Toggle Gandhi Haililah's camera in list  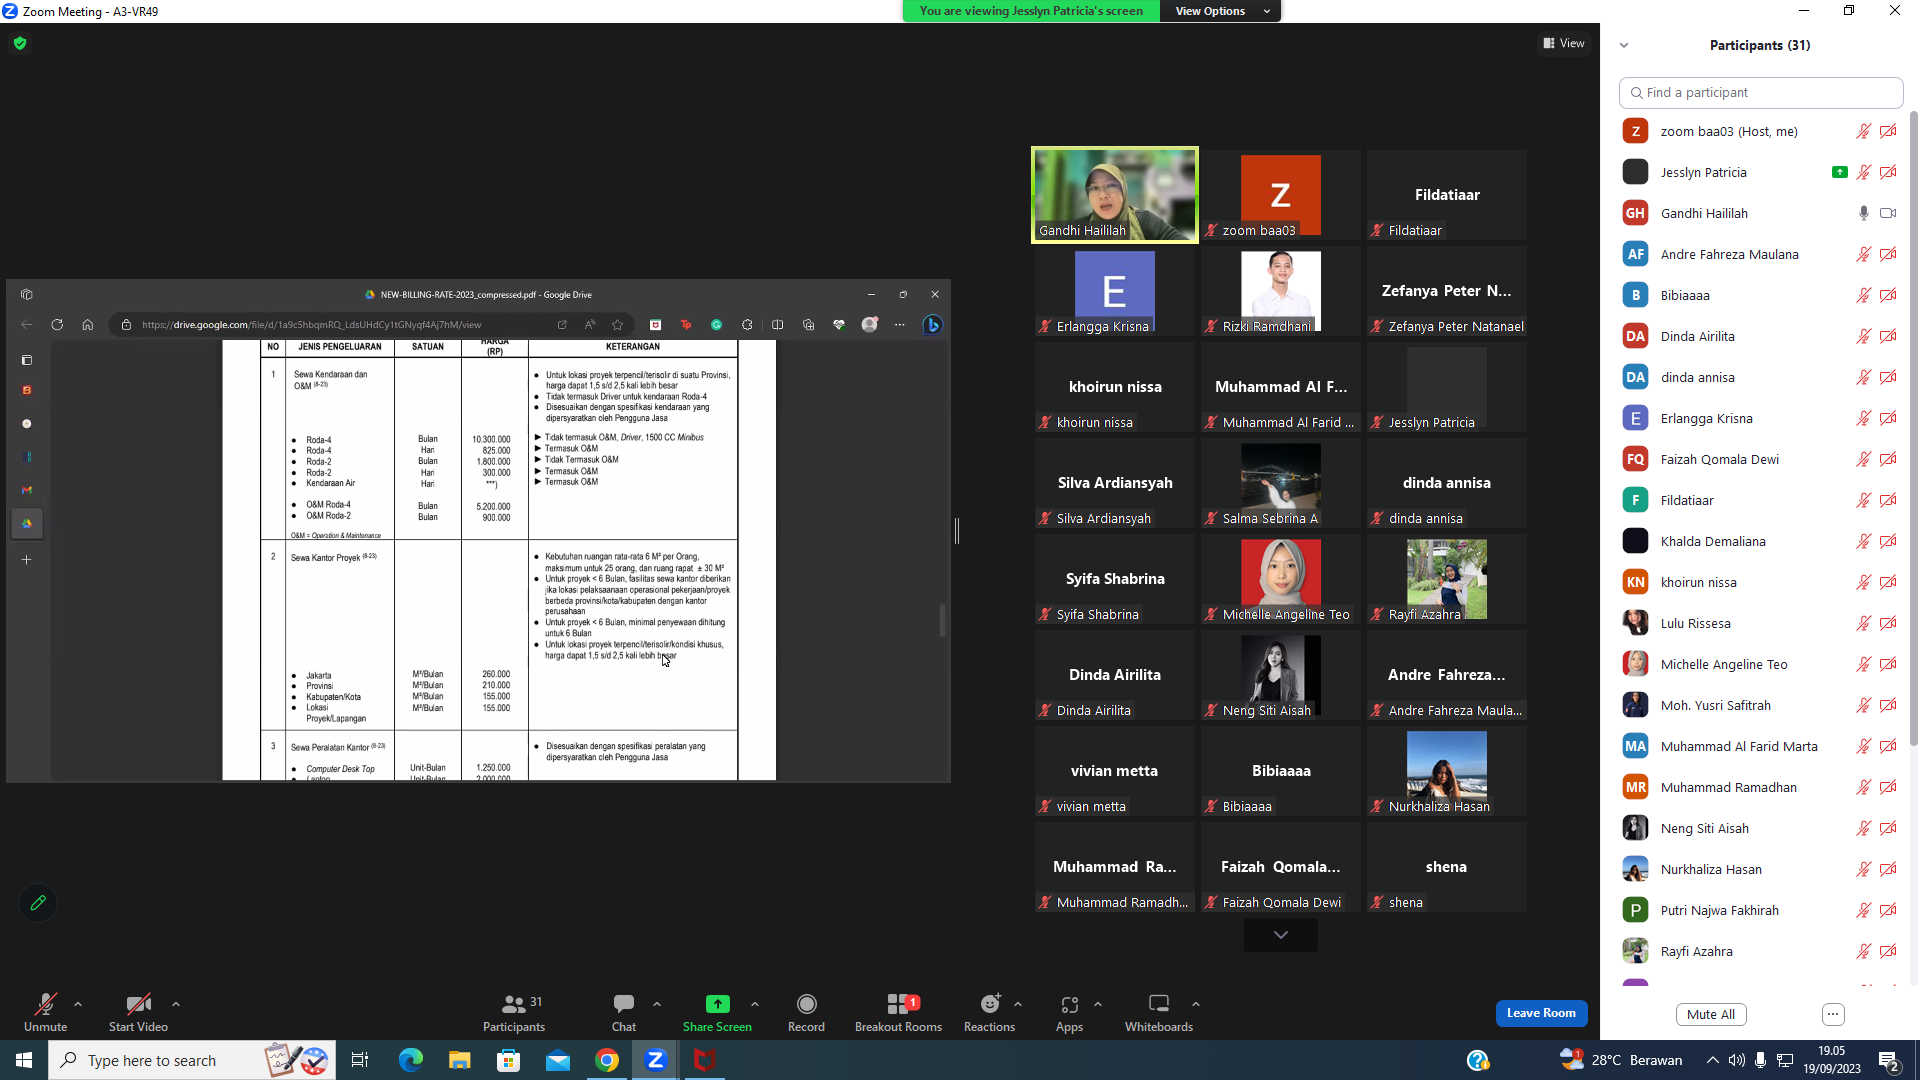click(1888, 213)
